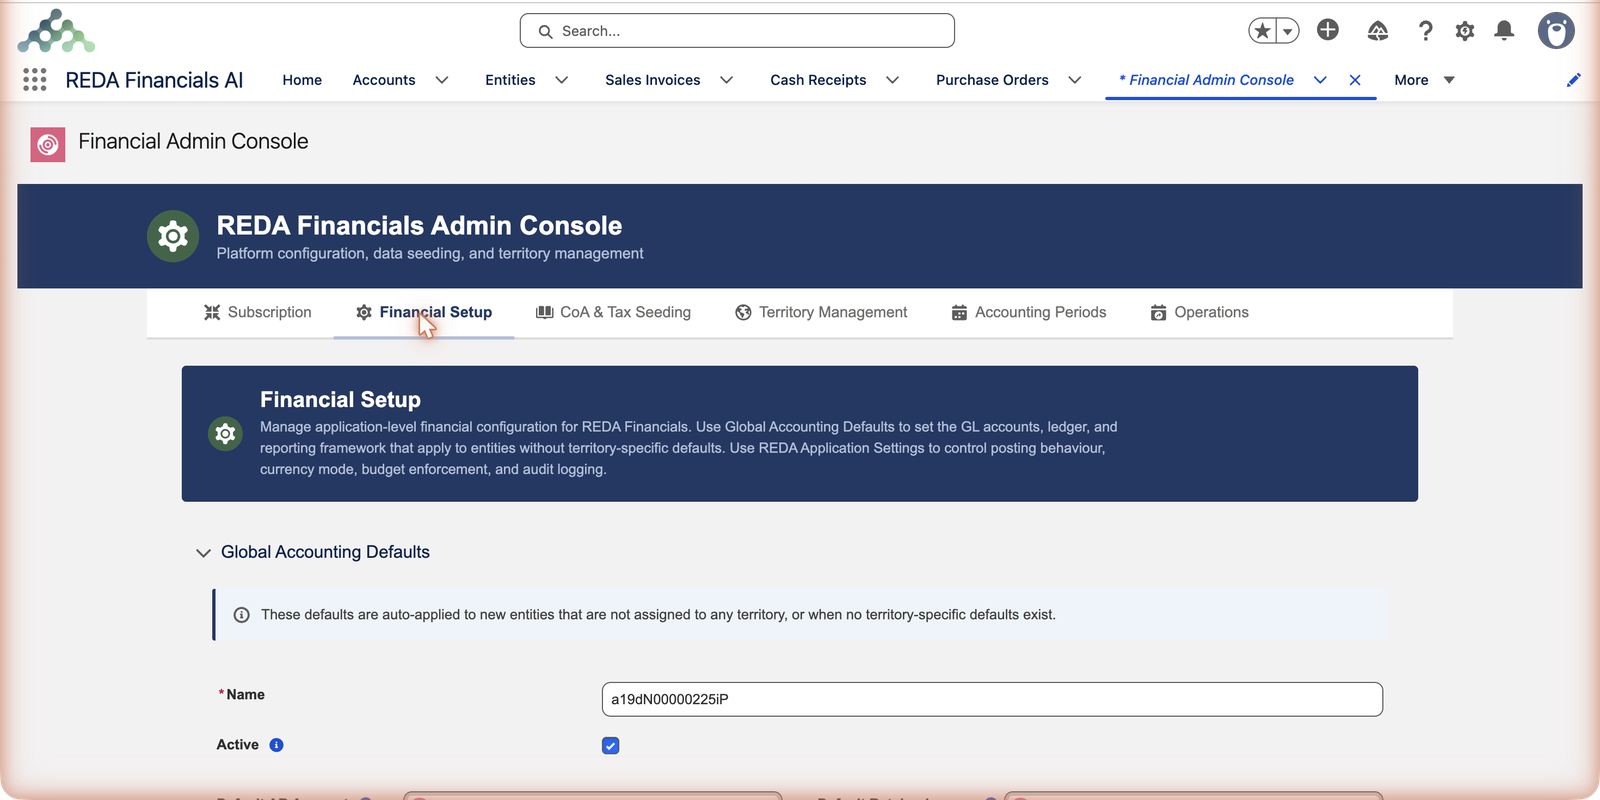Open the user profile avatar
This screenshot has height=800, width=1600.
pyautogui.click(x=1556, y=31)
